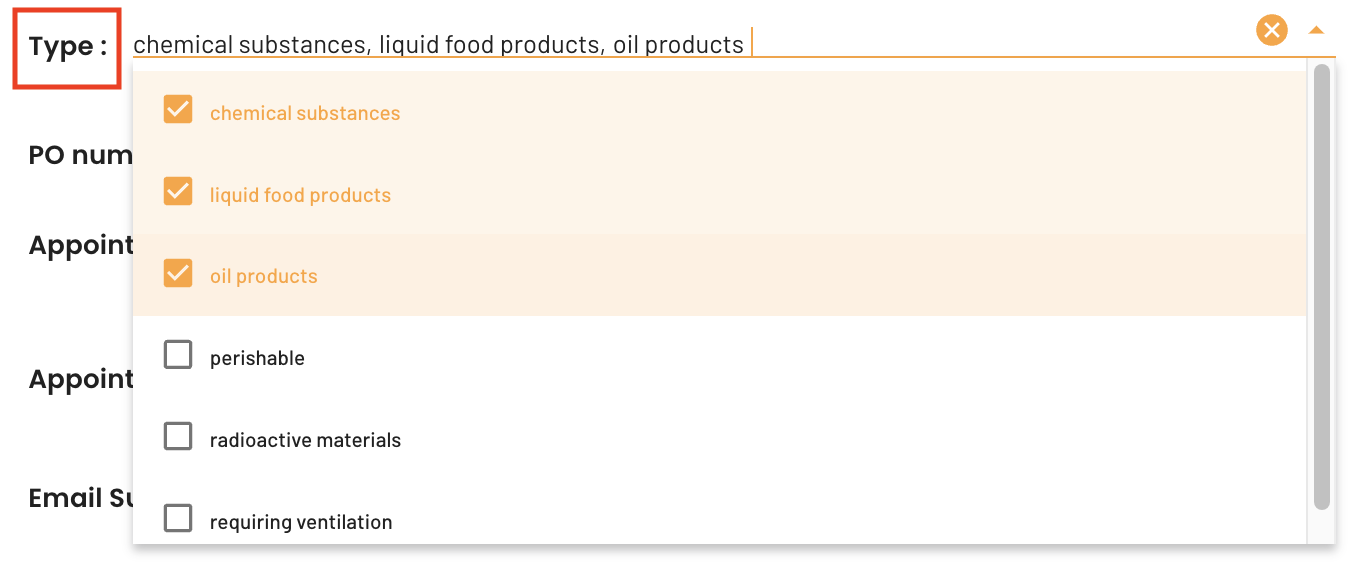This screenshot has height=570, width=1352.
Task: Collapse the Type dropdown using the orange arrow
Action: [x=1316, y=31]
